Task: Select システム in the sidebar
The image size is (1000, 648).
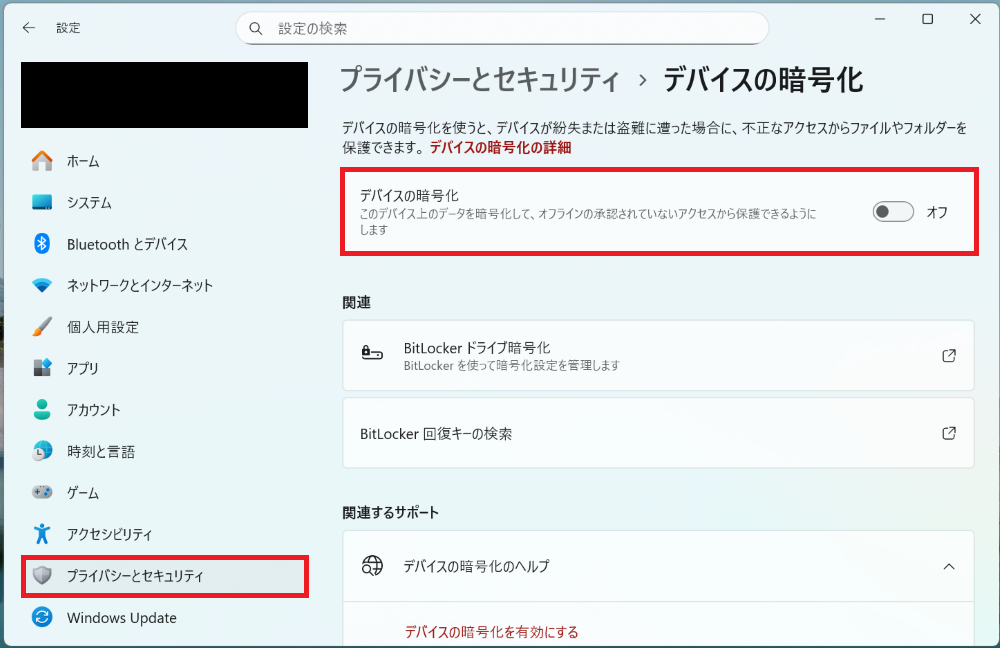Action: pos(89,203)
